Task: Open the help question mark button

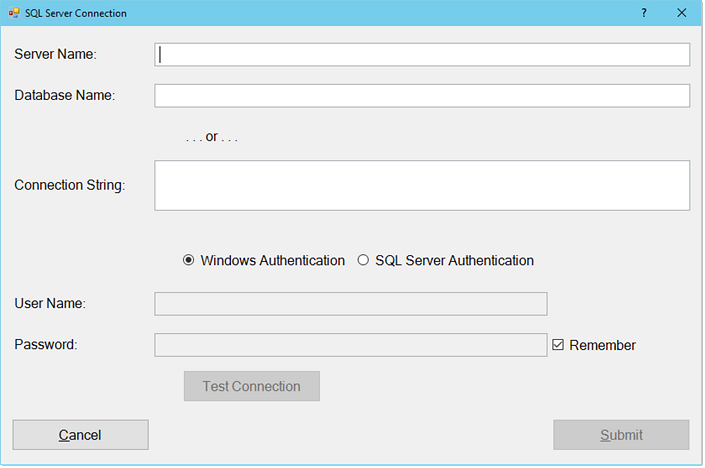Action: 644,13
